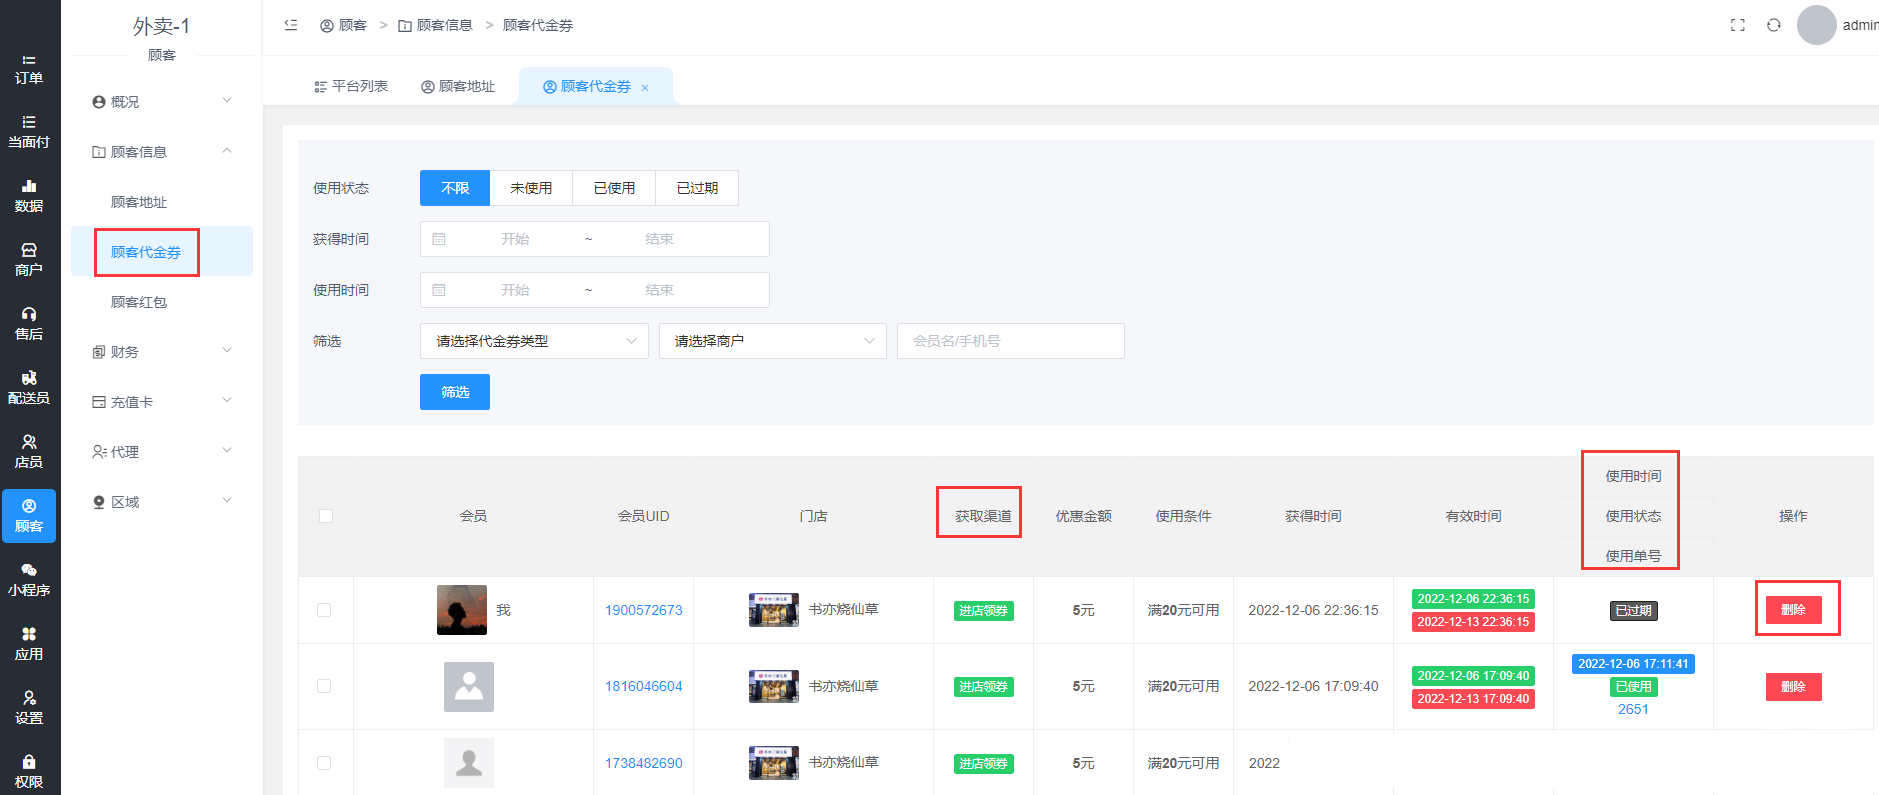Screen dimensions: 1879x795
Task: Click the avatar in the 1816046604 row
Action: [x=469, y=687]
